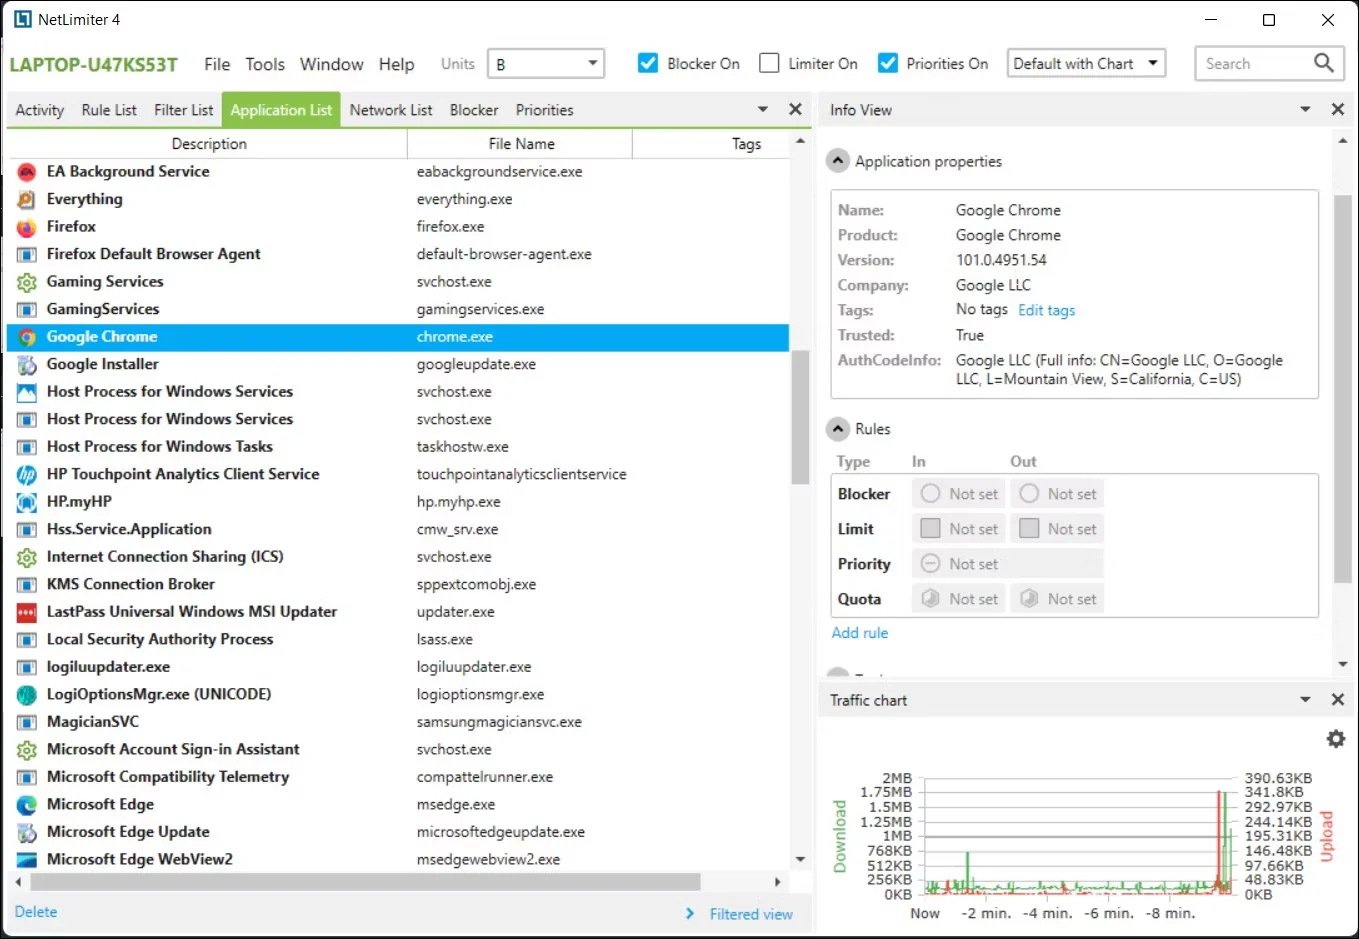
Task: Click the LastPass Universal Windows MSI Updater icon
Action: pyautogui.click(x=27, y=612)
